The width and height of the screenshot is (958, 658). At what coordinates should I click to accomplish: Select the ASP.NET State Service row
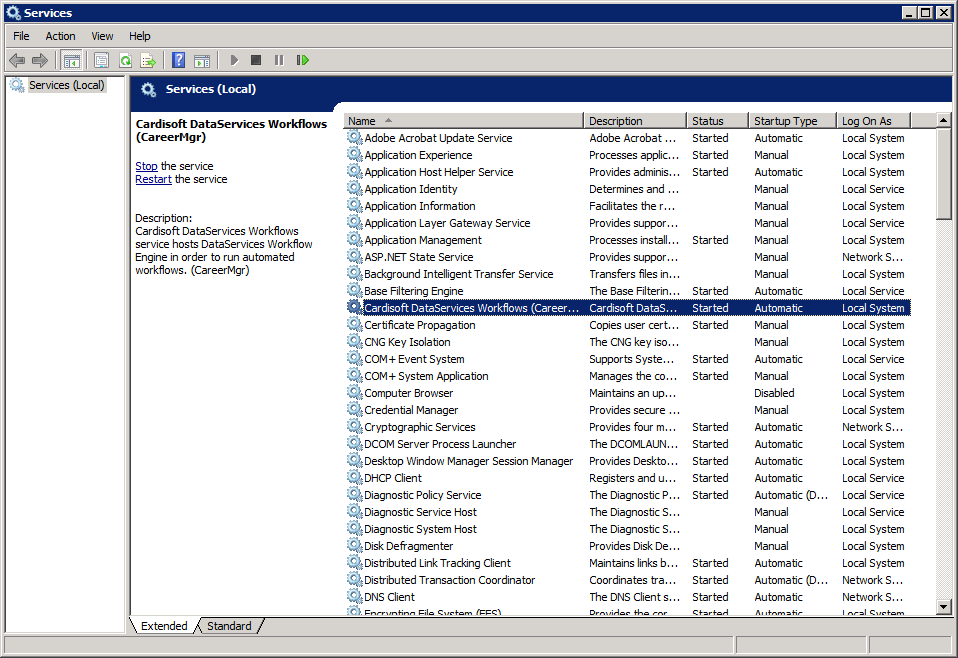coord(628,257)
